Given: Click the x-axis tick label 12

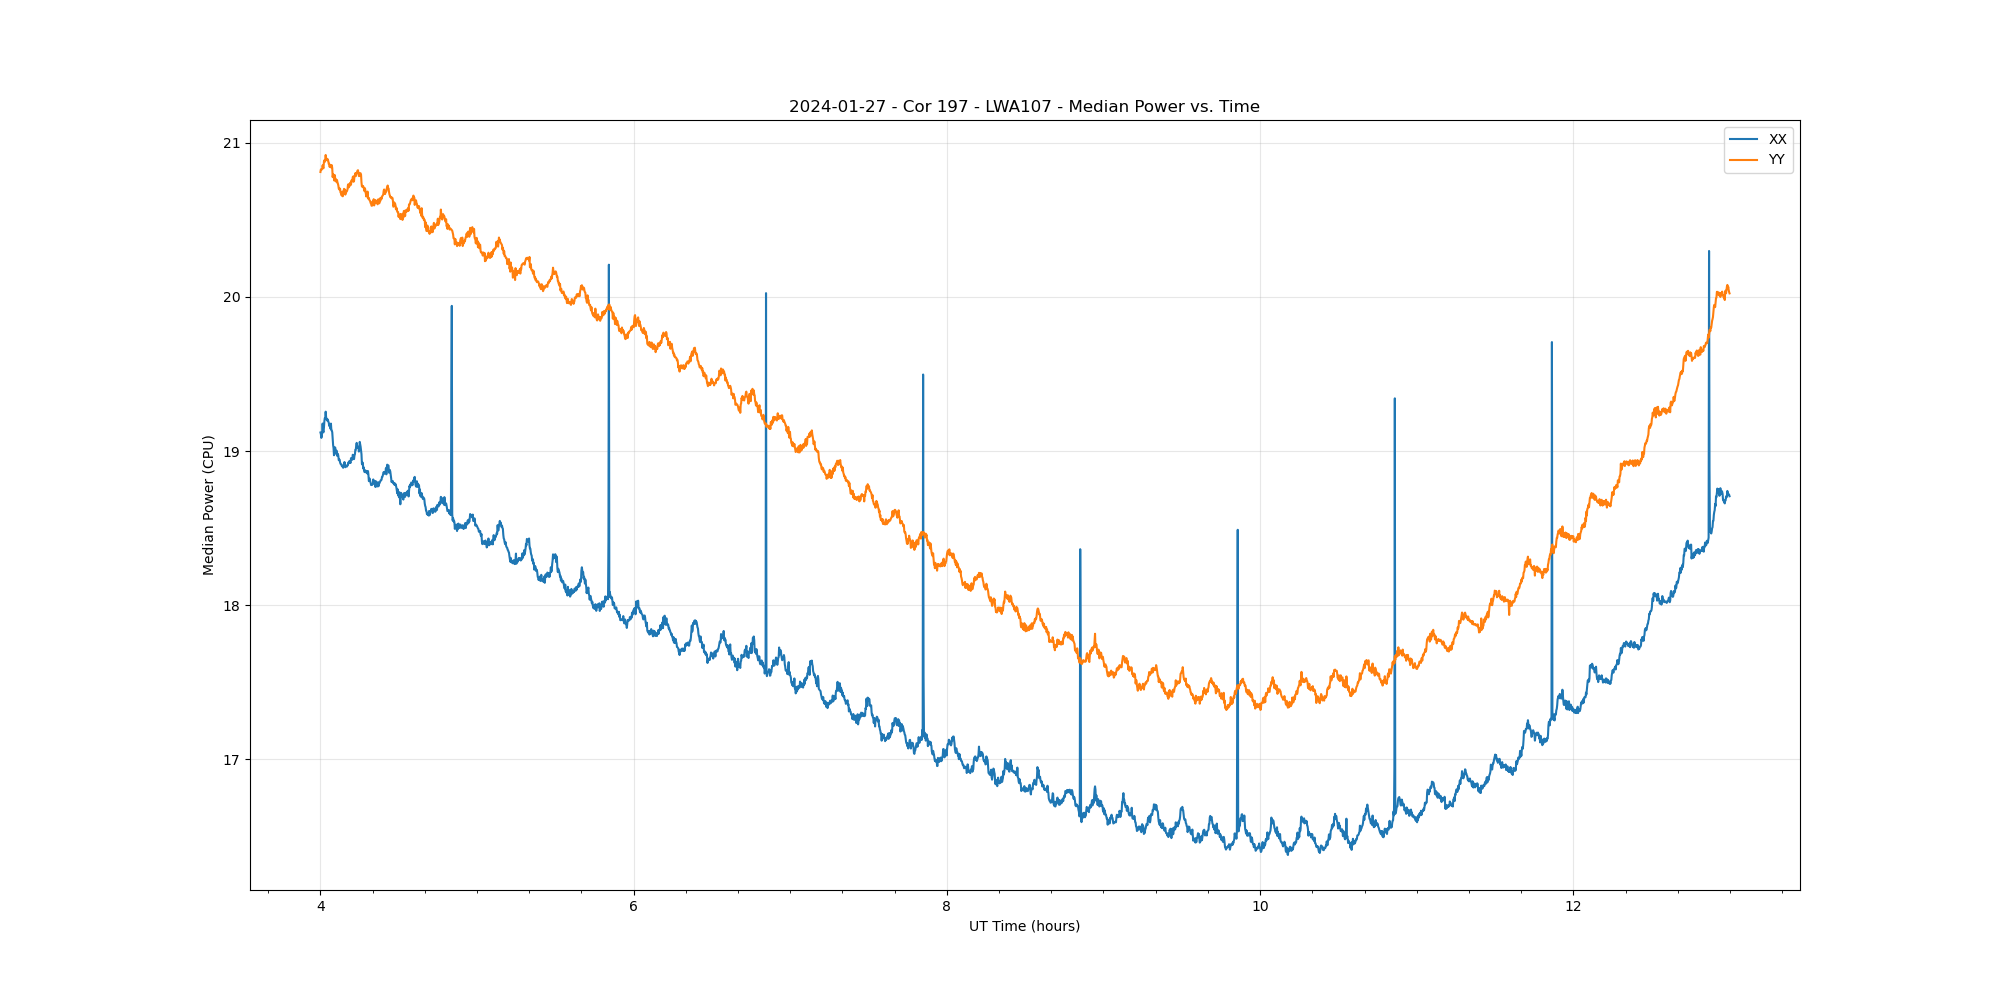Looking at the screenshot, I should [x=1573, y=907].
